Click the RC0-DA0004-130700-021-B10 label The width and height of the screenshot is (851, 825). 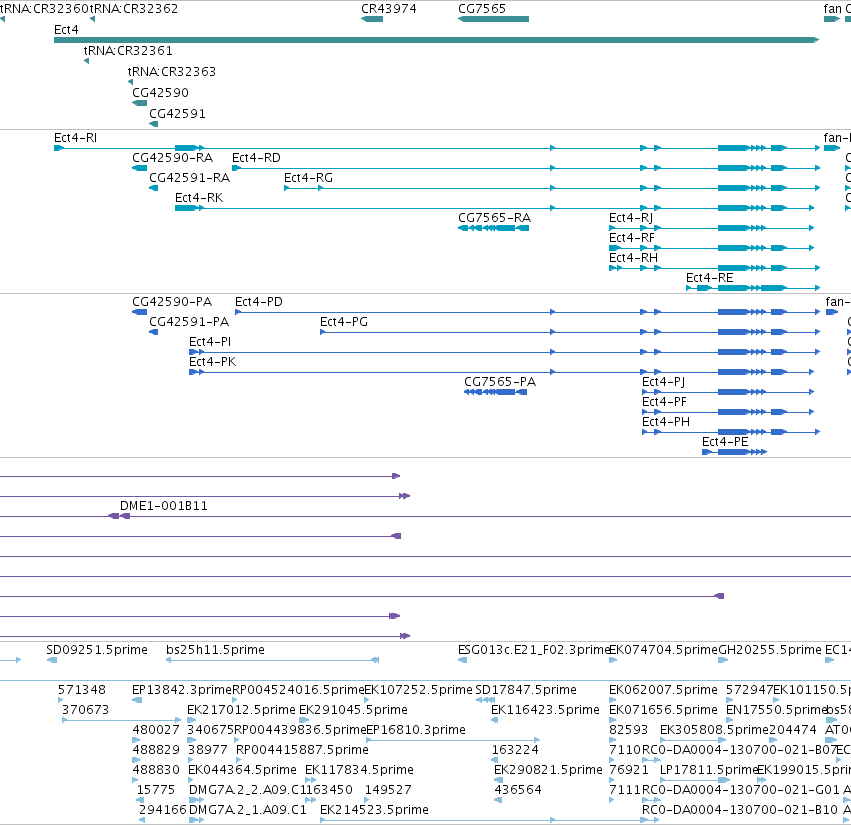[x=740, y=811]
